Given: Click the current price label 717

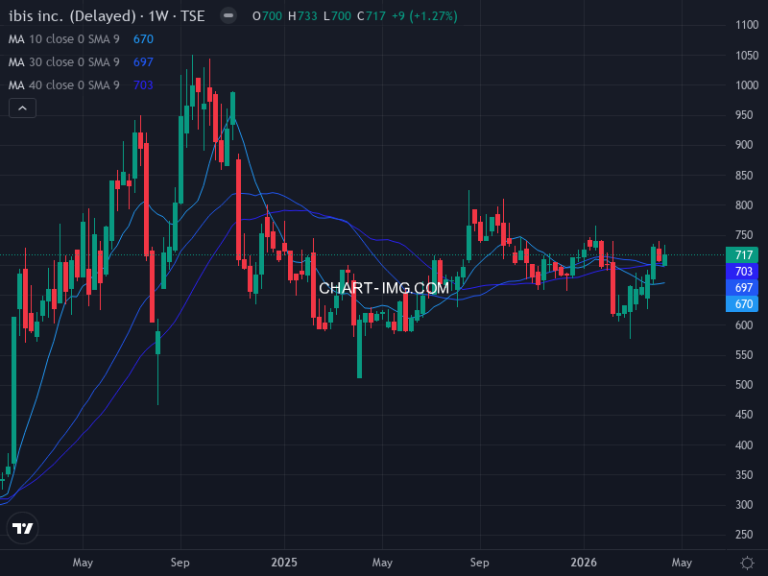Looking at the screenshot, I should 742,255.
